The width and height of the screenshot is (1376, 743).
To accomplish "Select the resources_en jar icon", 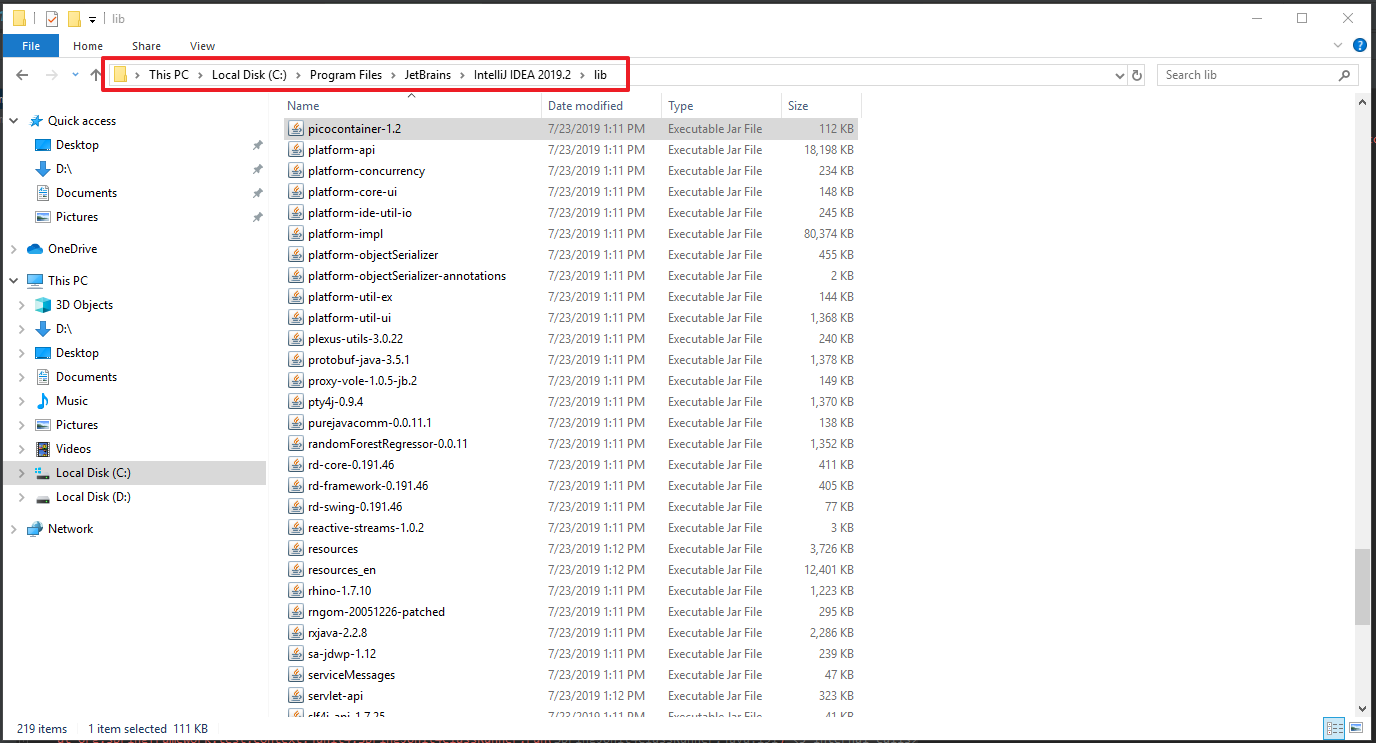I will coord(296,570).
